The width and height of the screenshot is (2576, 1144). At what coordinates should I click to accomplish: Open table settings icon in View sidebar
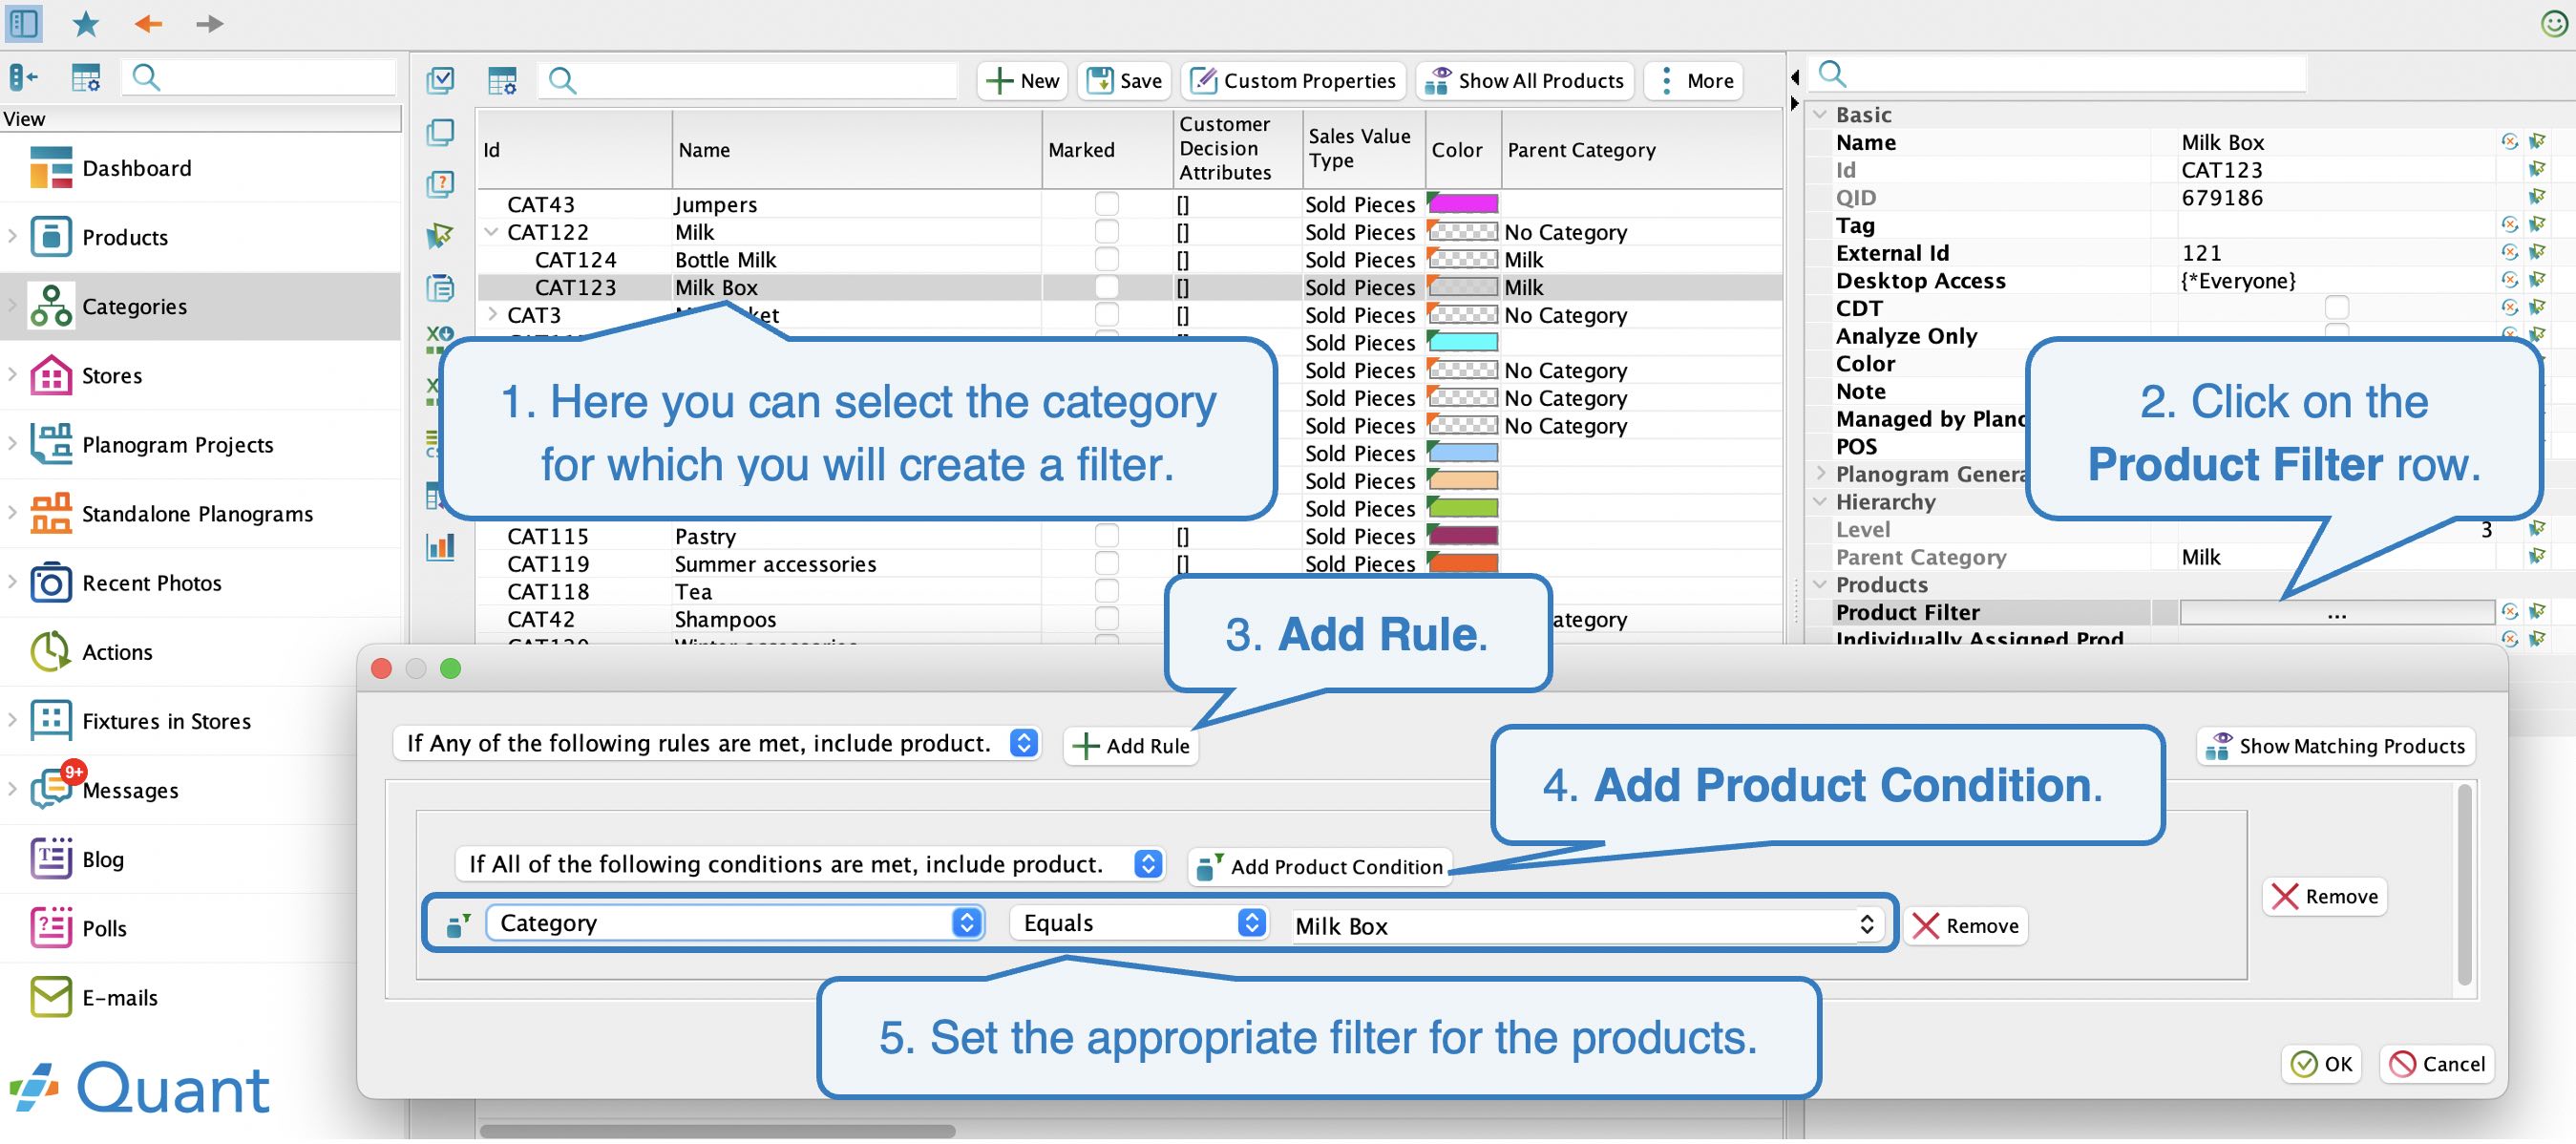point(86,77)
